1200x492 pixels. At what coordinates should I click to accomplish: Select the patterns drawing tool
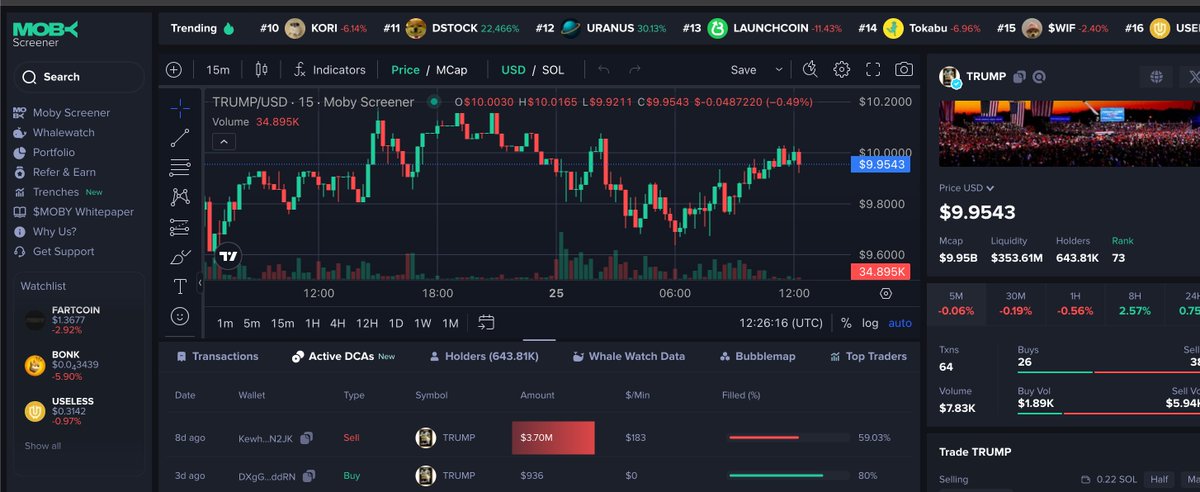click(x=180, y=197)
